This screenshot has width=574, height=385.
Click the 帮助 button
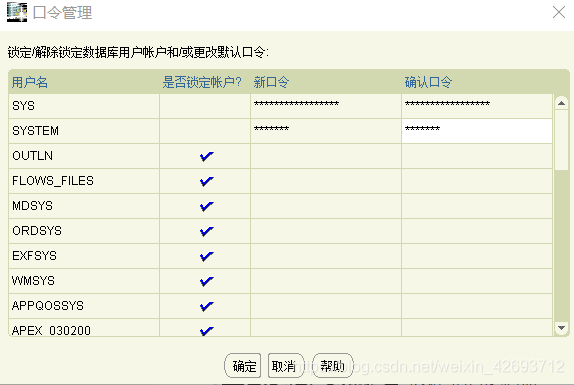(x=332, y=365)
